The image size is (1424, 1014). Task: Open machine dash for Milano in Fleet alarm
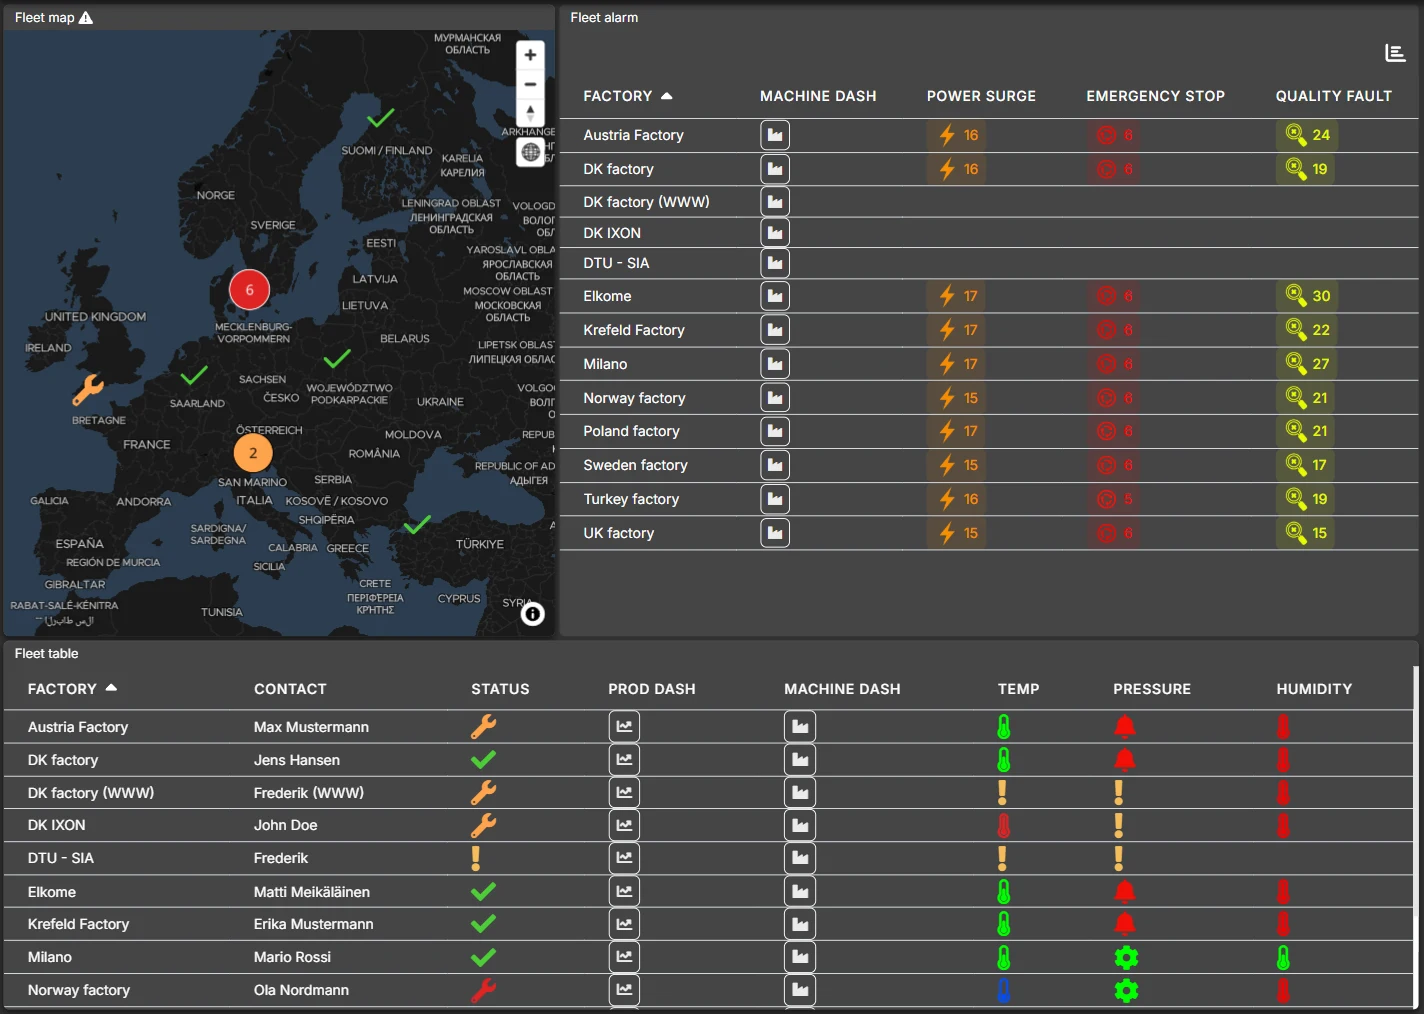coord(775,364)
